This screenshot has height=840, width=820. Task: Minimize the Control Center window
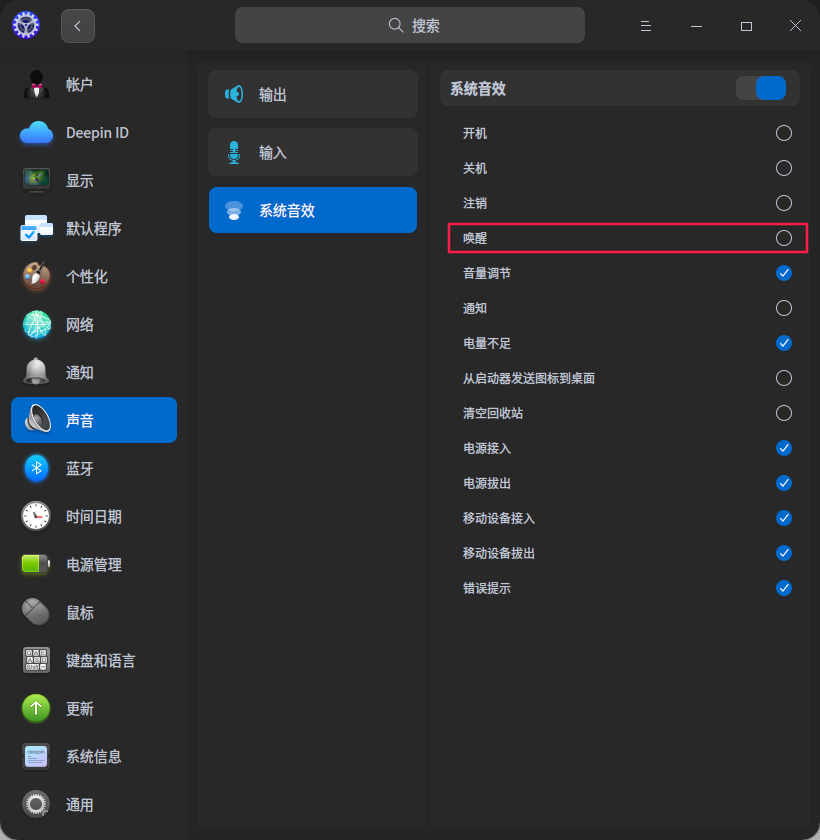[696, 26]
